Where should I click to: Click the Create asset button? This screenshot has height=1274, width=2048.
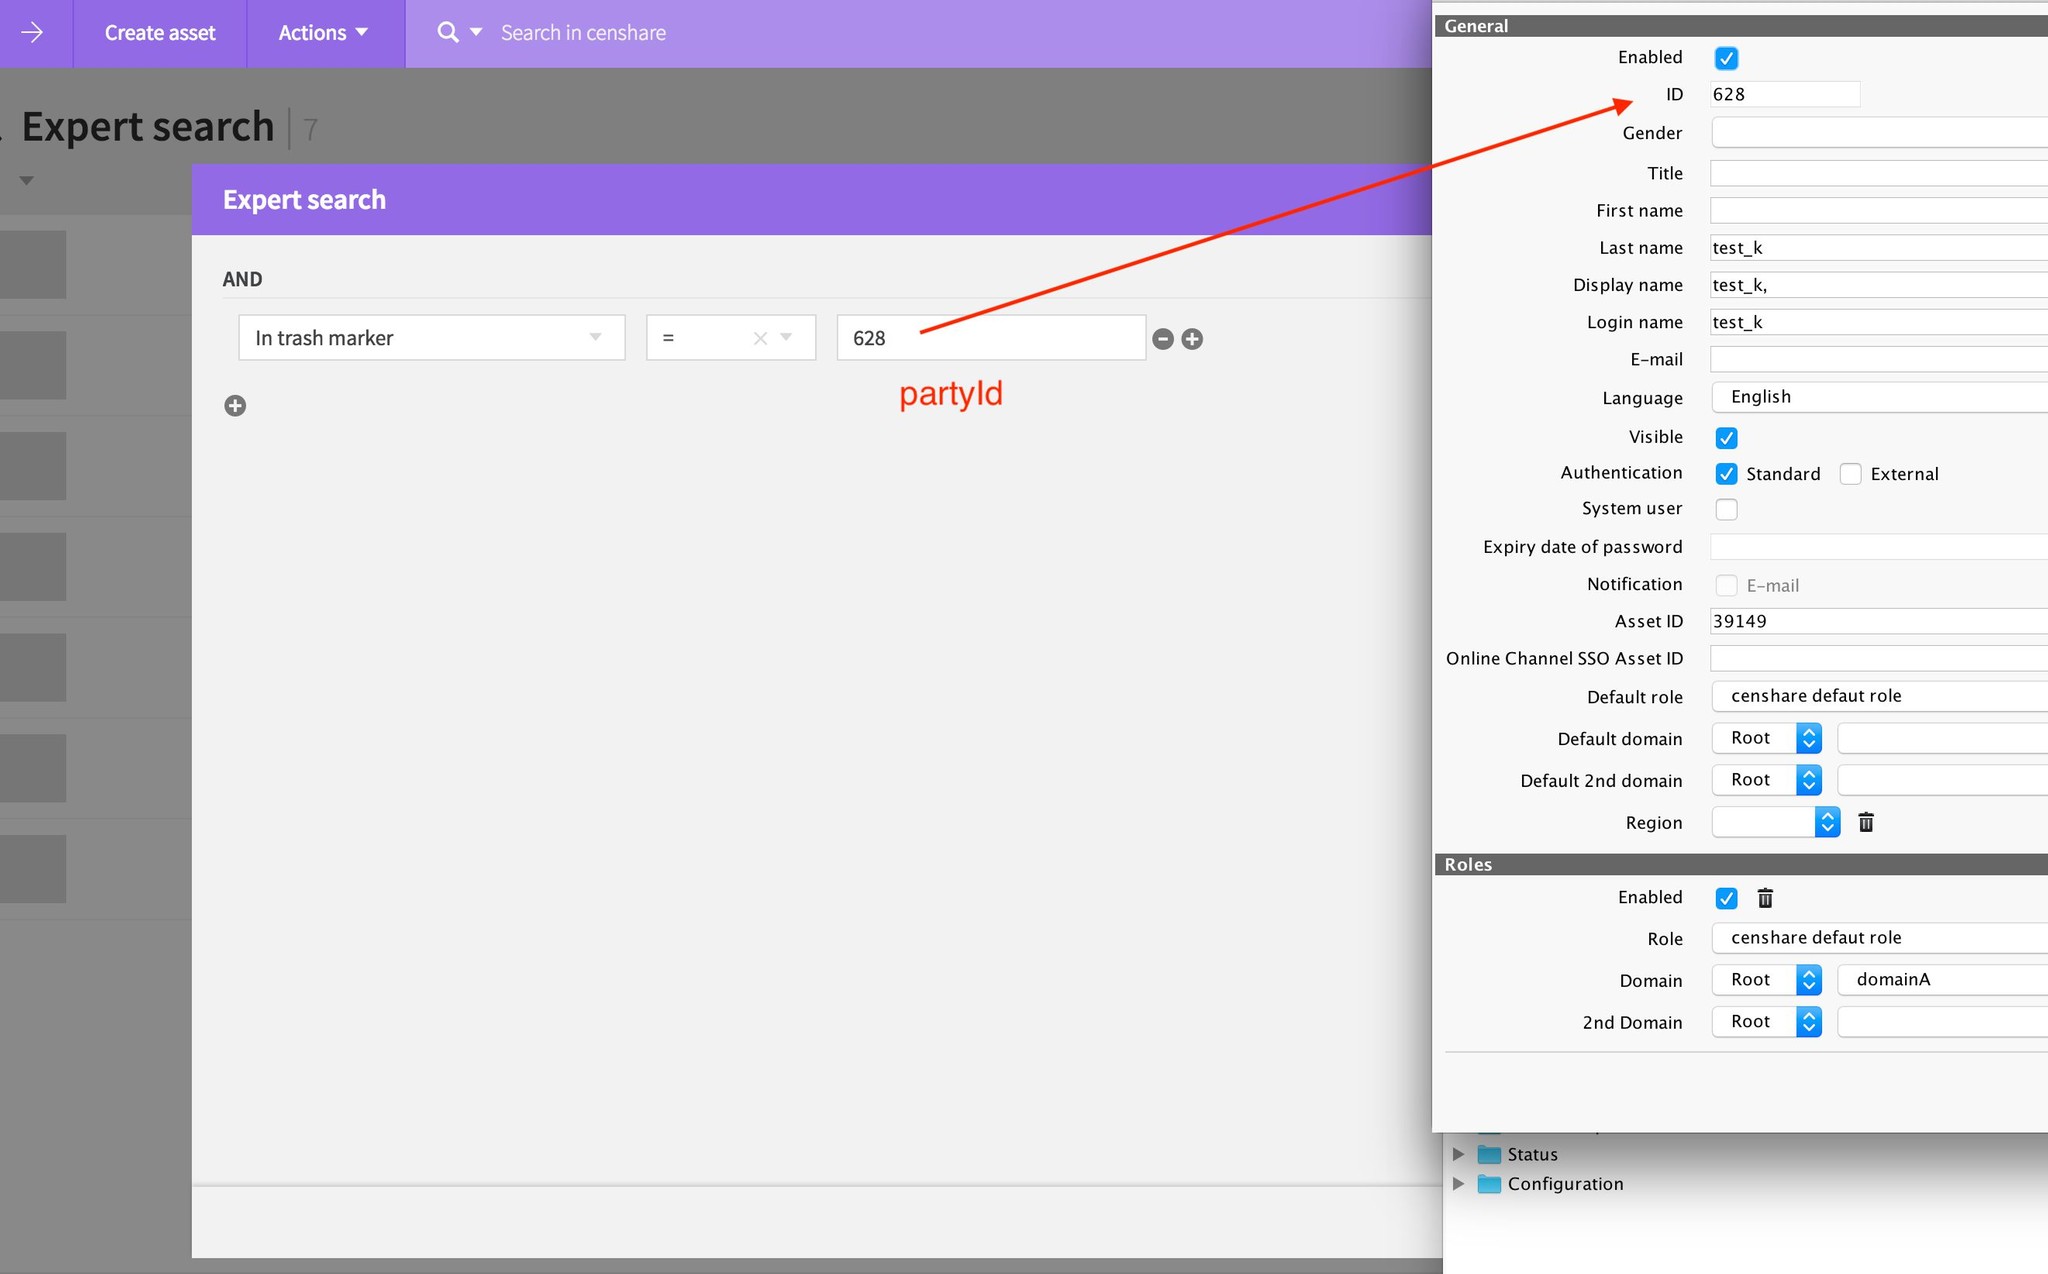[x=160, y=33]
